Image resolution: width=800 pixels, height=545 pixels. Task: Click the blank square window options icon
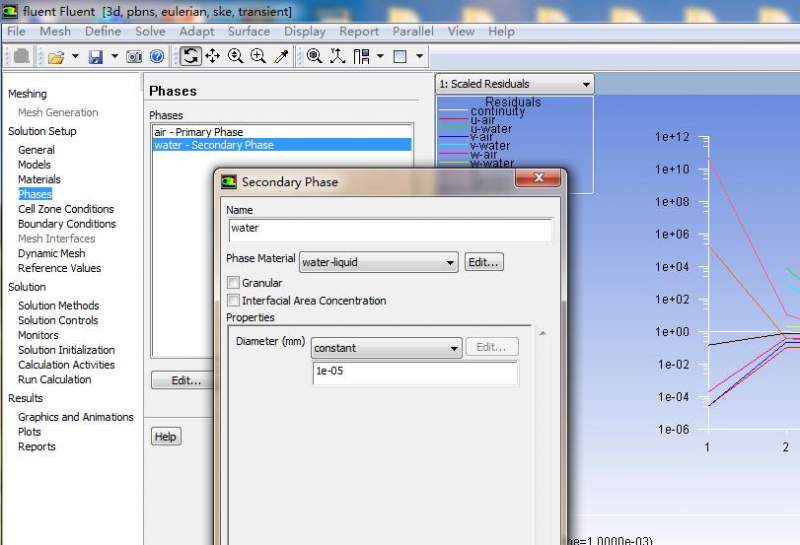[x=401, y=56]
